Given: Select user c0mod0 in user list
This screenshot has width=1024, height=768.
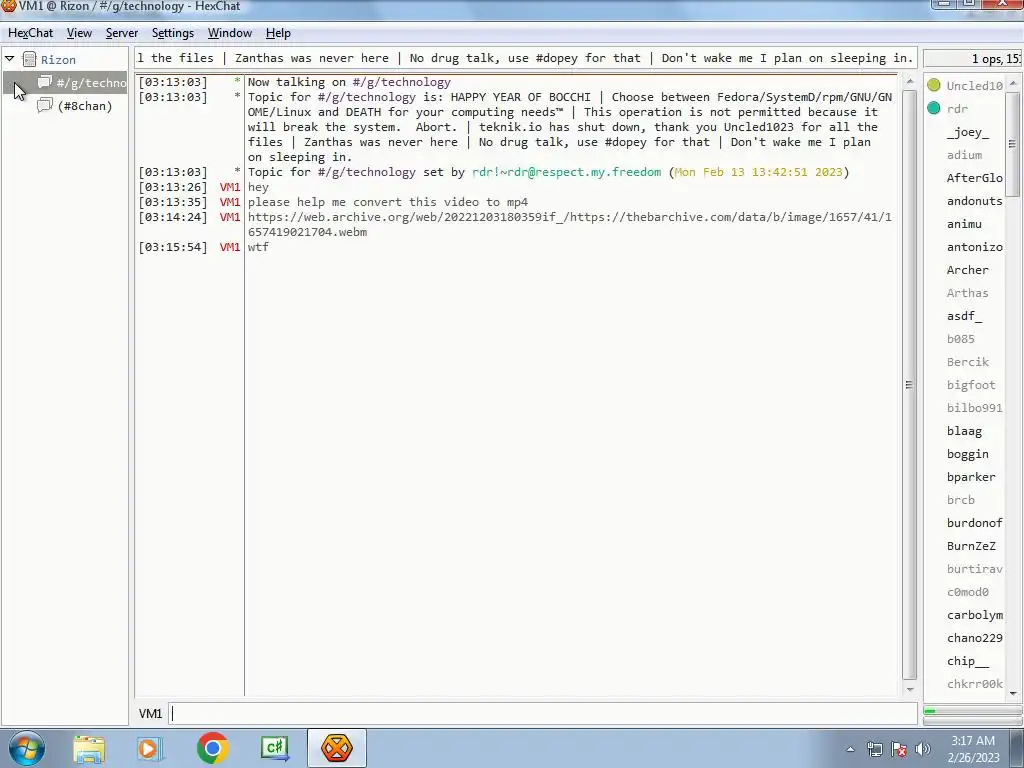Looking at the screenshot, I should 967,592.
